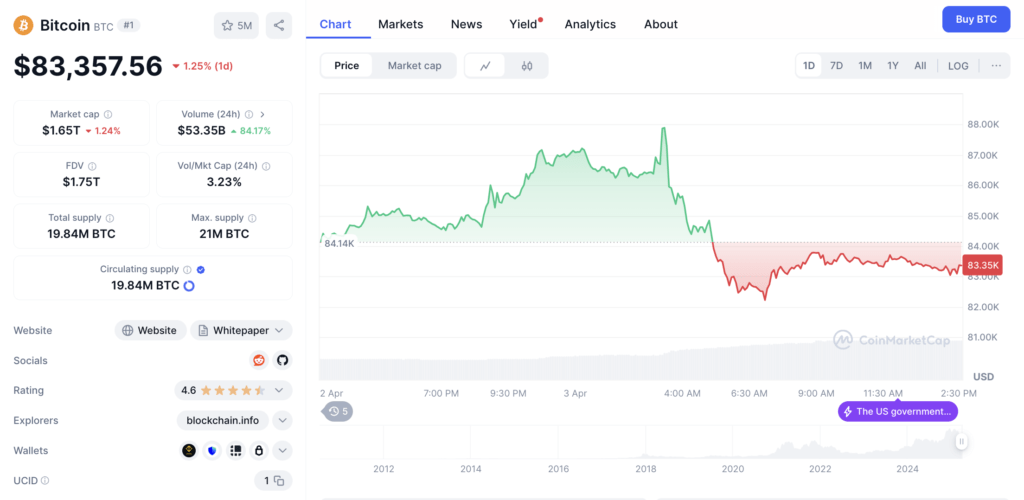The width and height of the screenshot is (1024, 500).
Task: Open the Chart tab
Action: tap(336, 24)
